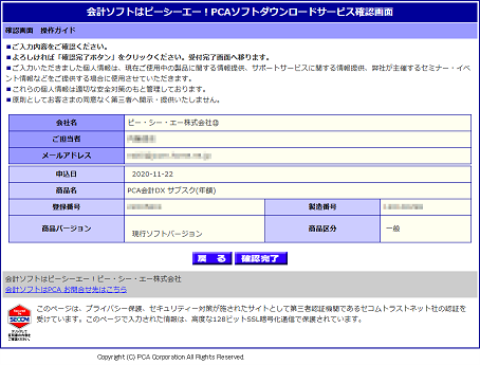The image size is (480, 365).
Task: Click the page title banner PCAソフトダウンロードサービス確認画面
Action: [x=240, y=12]
